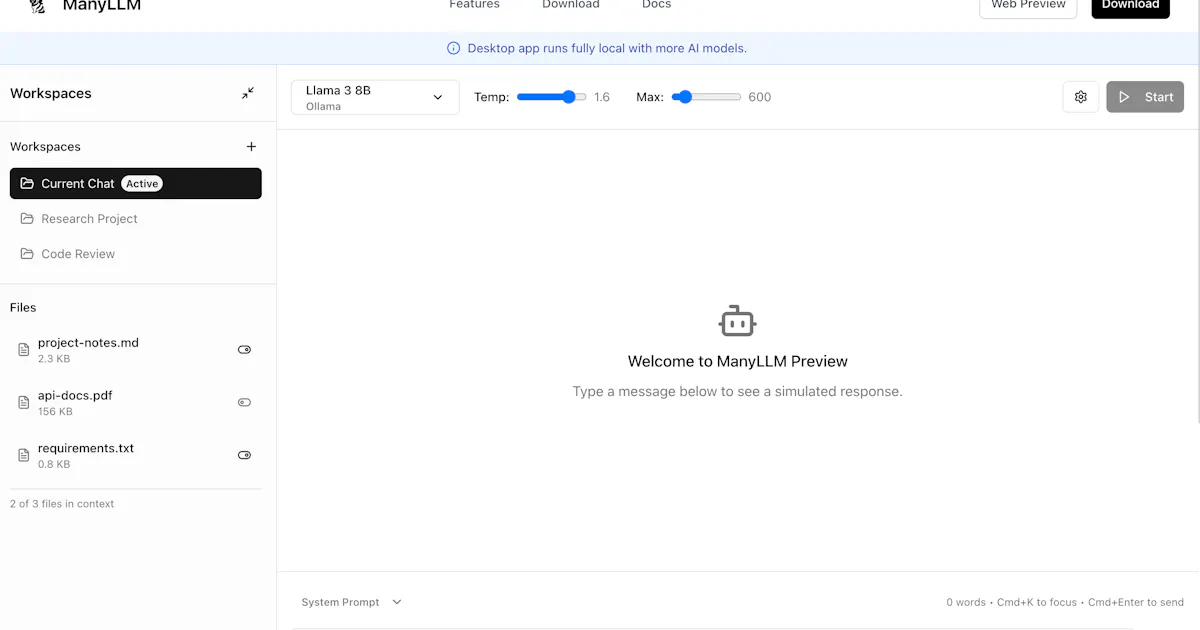Adjust the Max tokens slider handle

[x=685, y=97]
